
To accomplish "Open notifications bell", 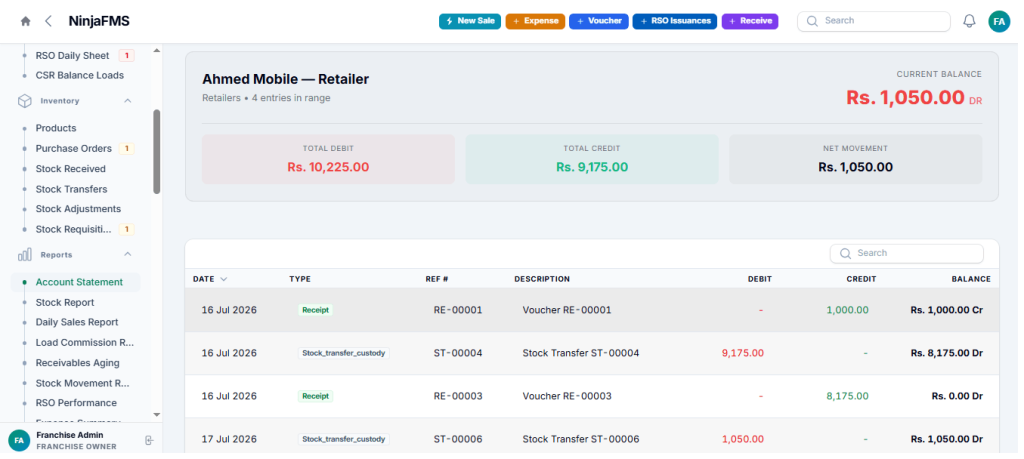I will click(x=969, y=21).
